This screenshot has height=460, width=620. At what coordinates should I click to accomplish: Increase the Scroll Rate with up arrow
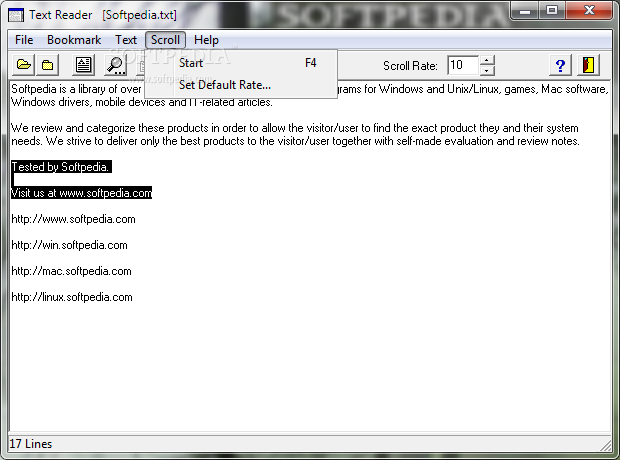pos(487,61)
